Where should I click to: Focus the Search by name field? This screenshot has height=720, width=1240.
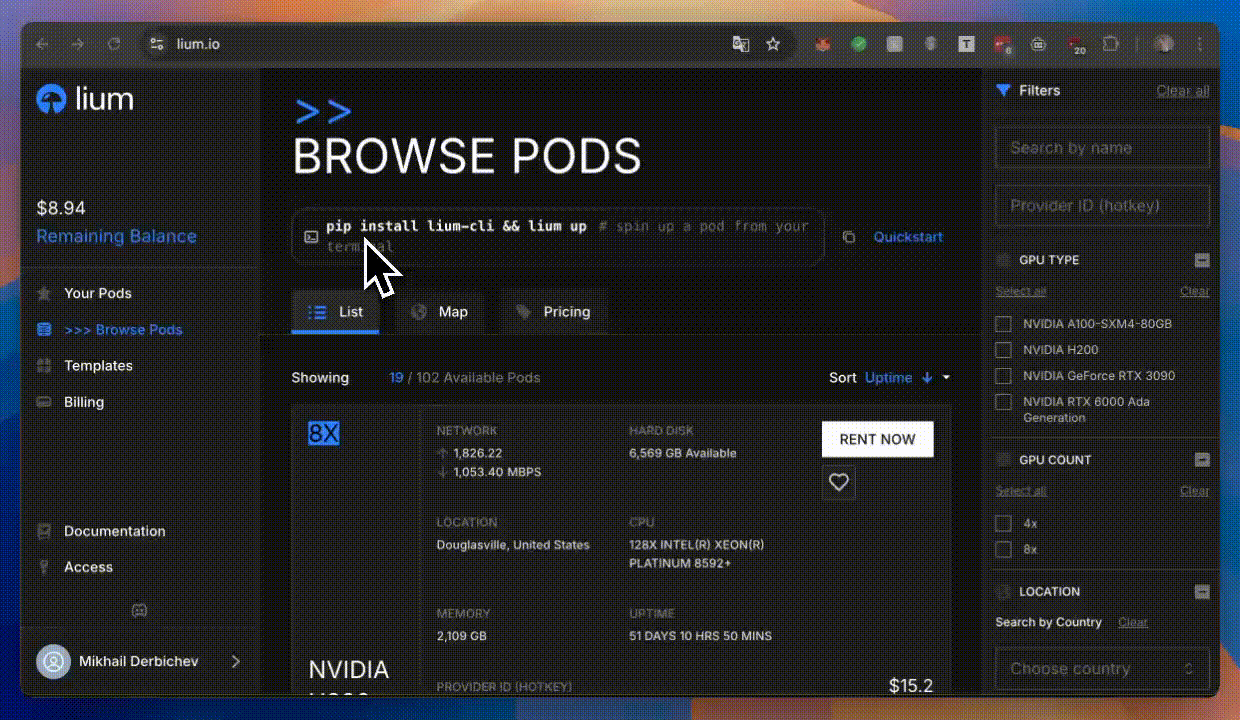point(1102,148)
